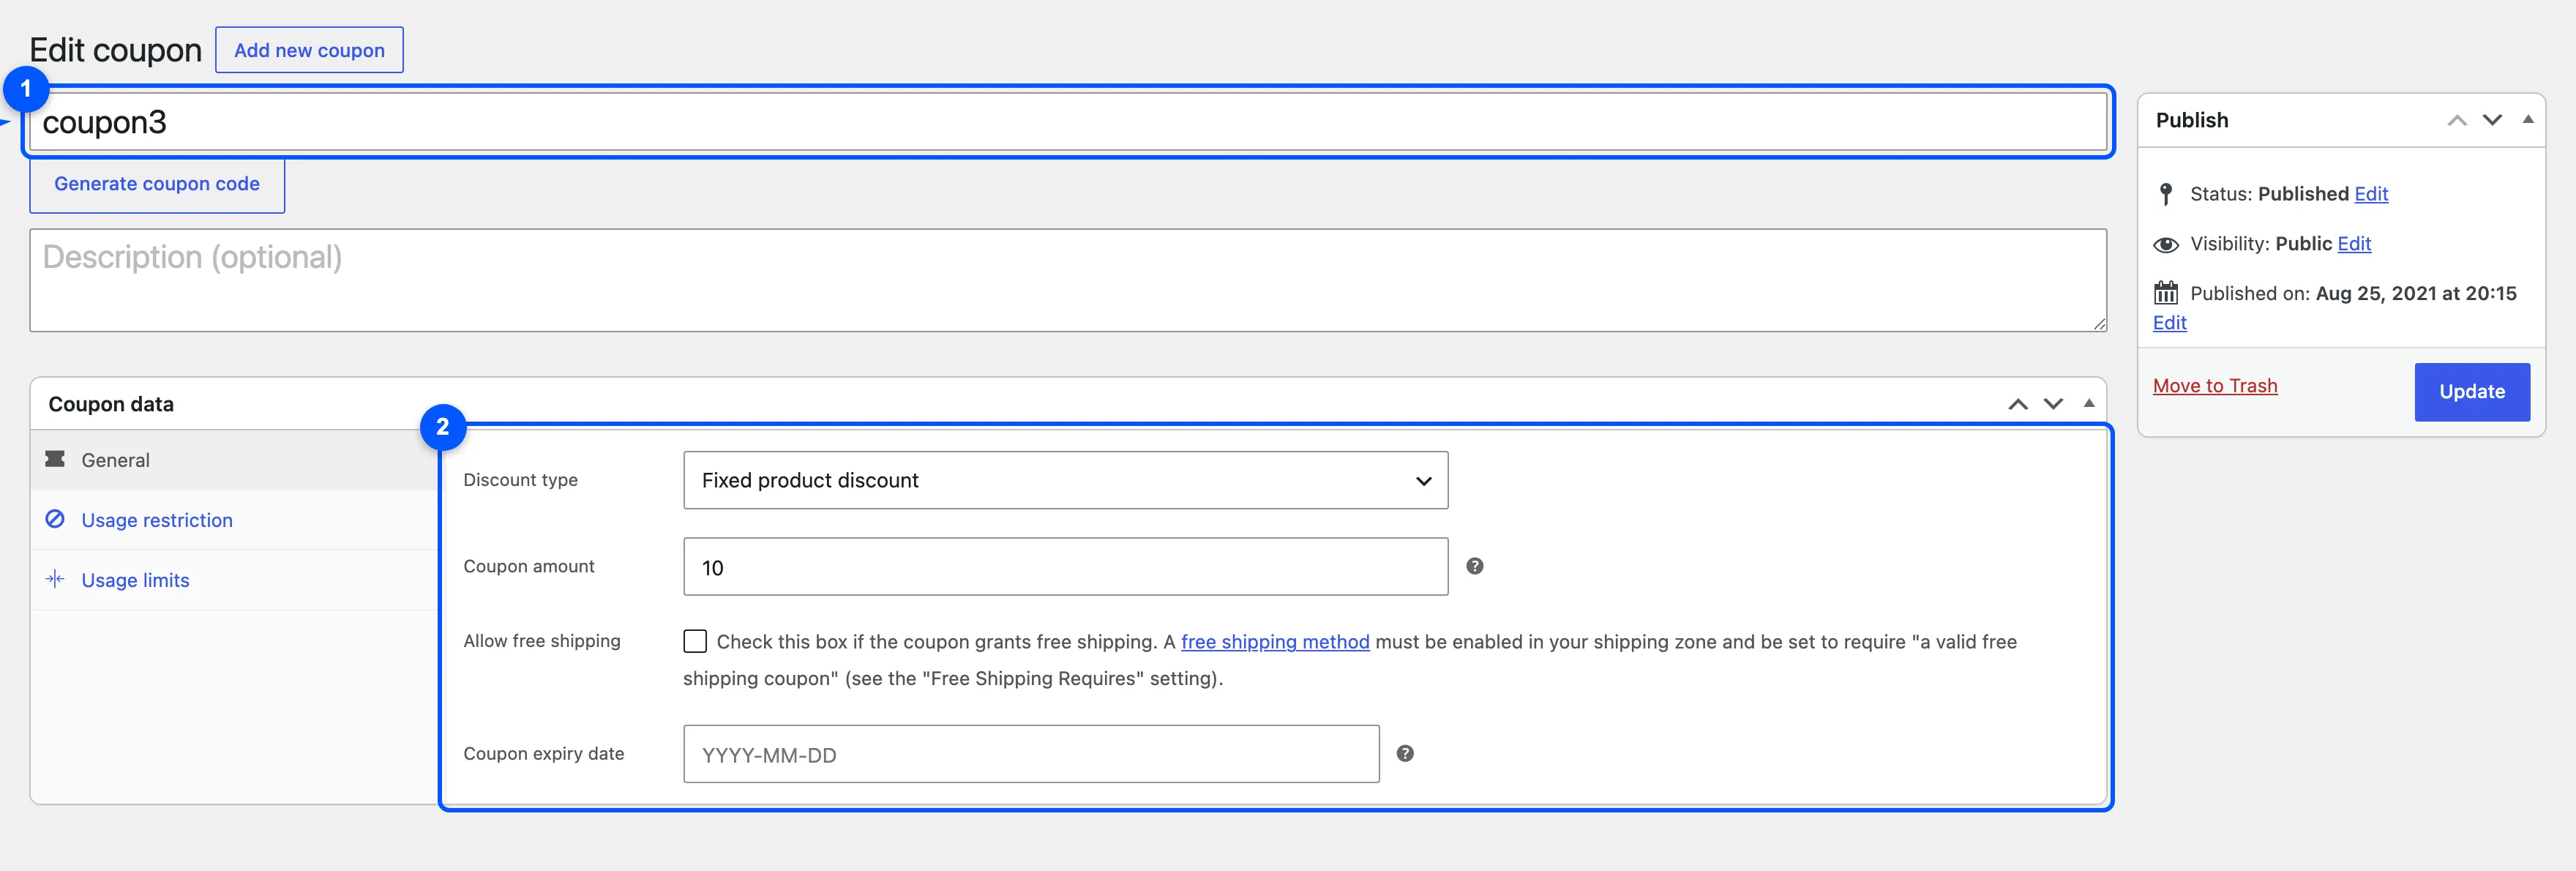Click Move to Trash link
Image resolution: width=2576 pixels, height=871 pixels.
[2215, 386]
